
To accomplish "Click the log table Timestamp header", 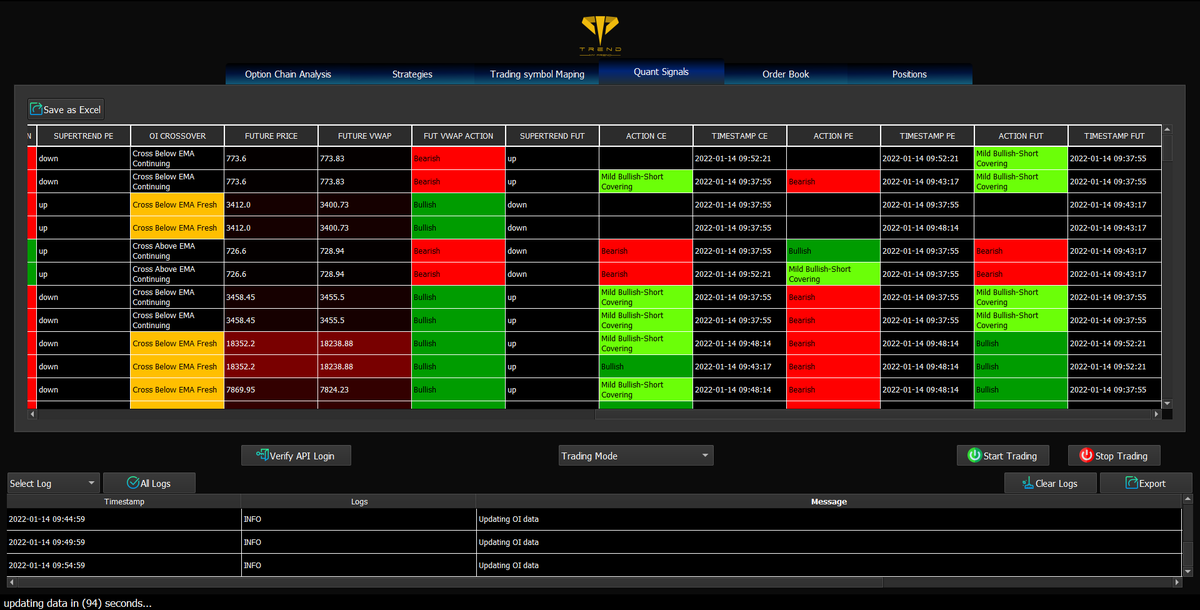I will 123,501.
